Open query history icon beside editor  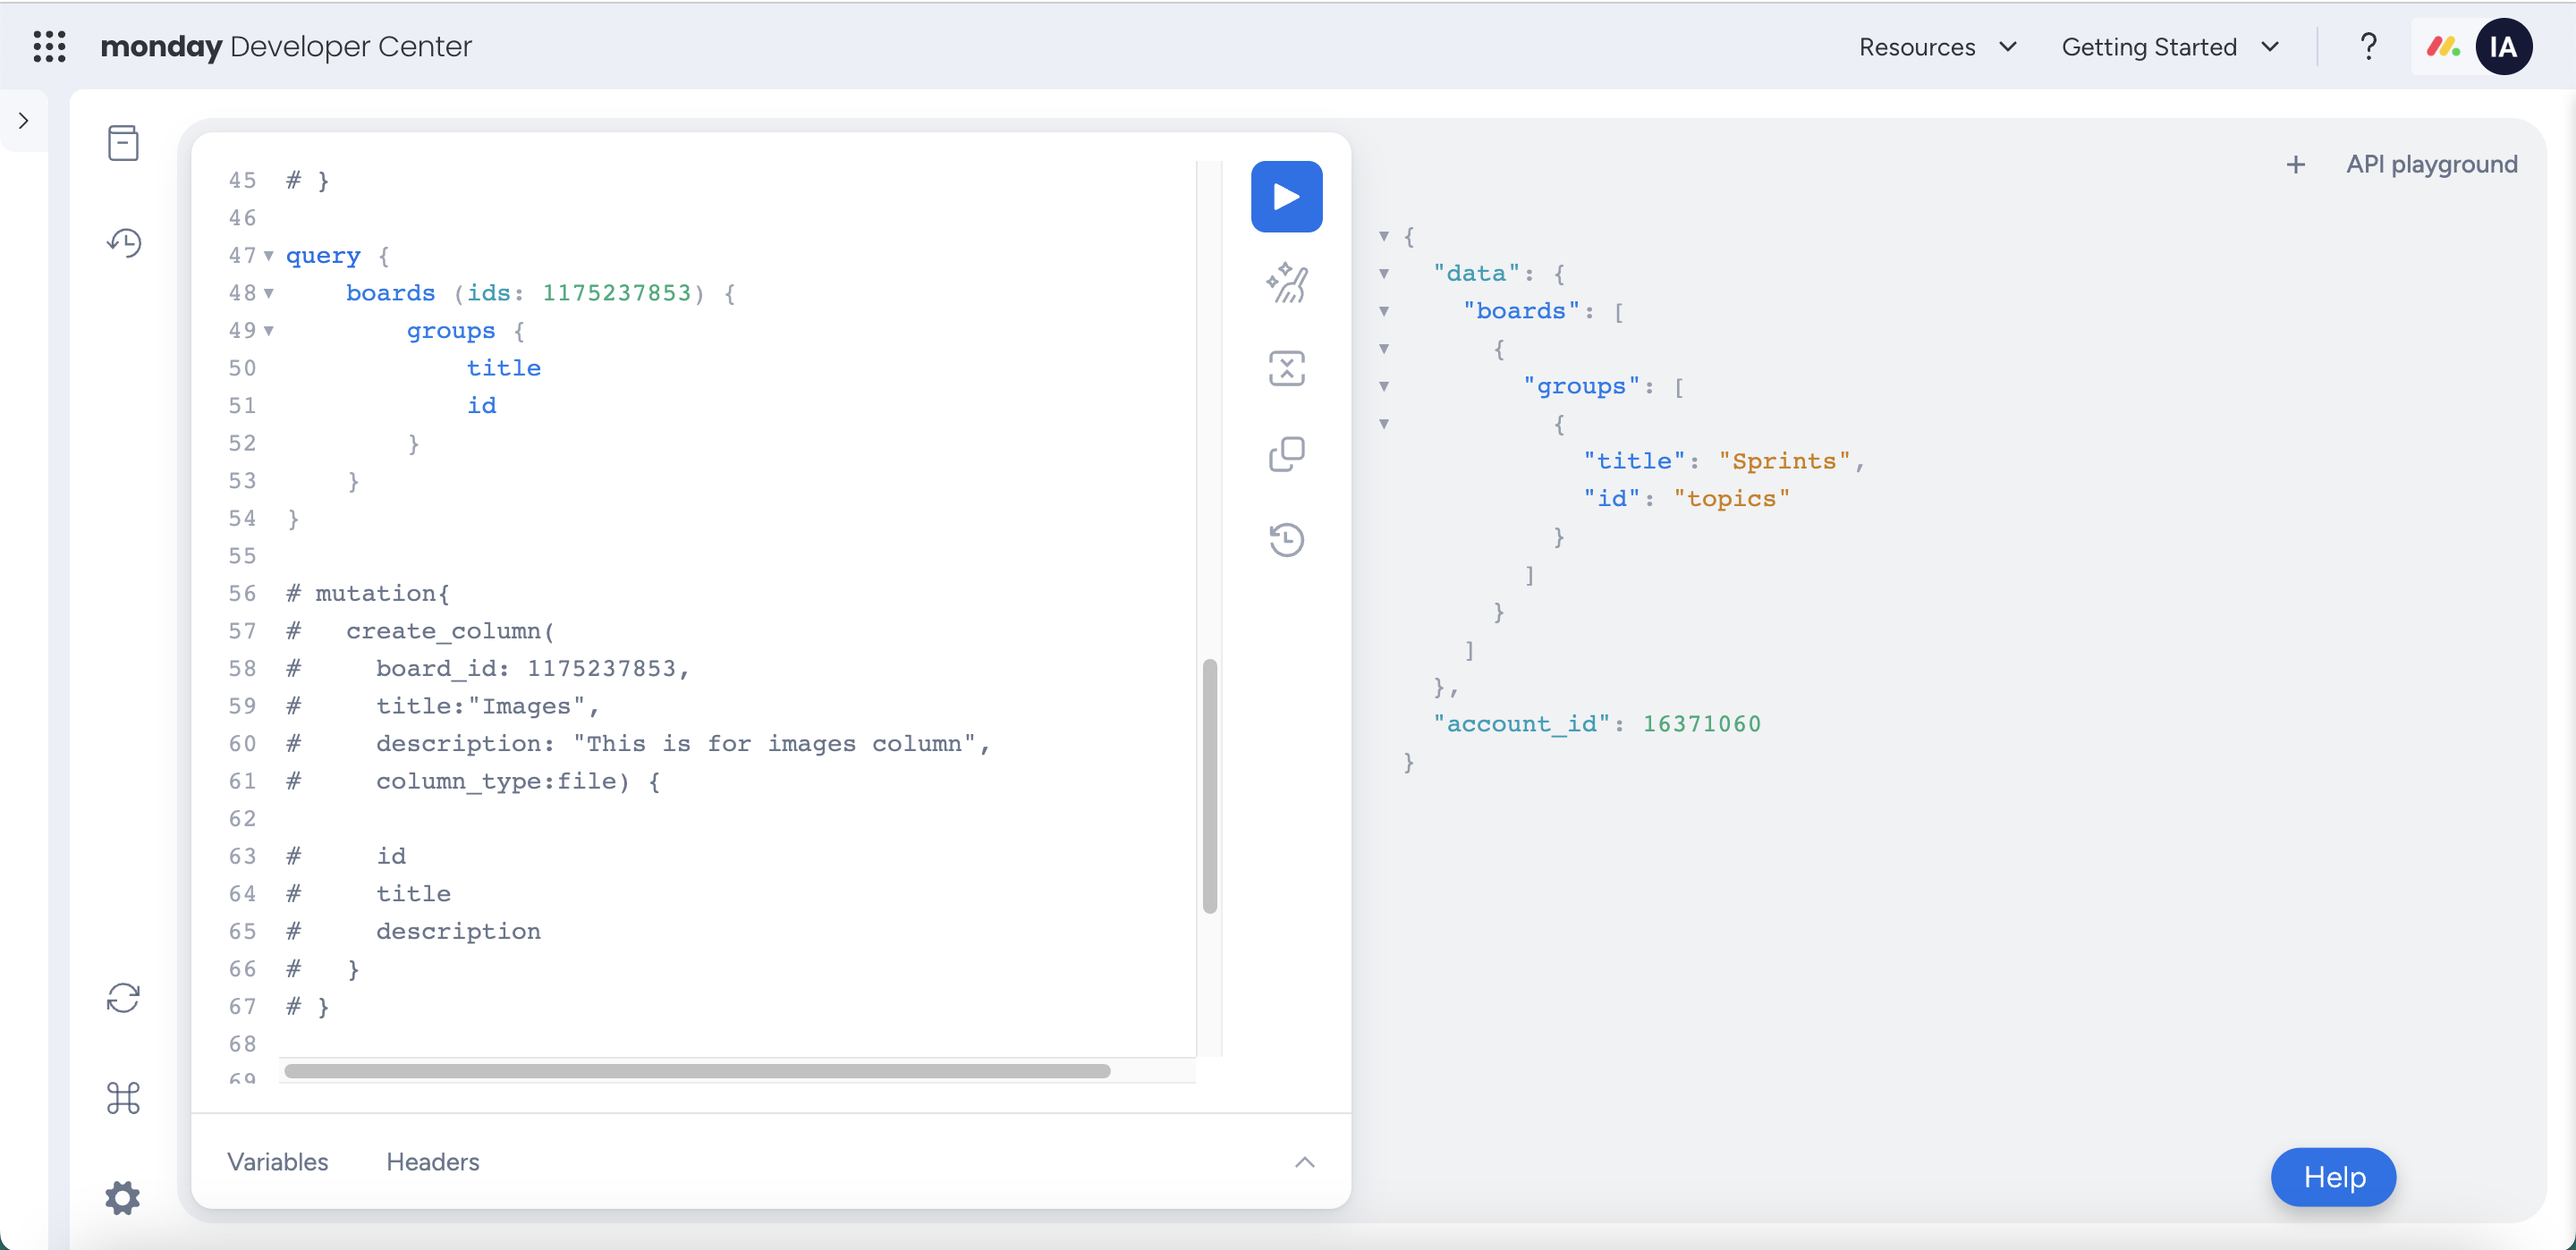[1286, 540]
